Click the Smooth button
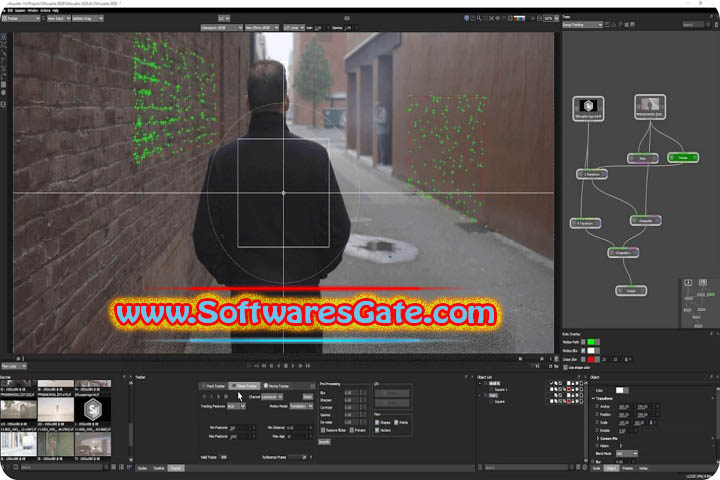Viewport: 720px width, 480px height. click(x=324, y=442)
